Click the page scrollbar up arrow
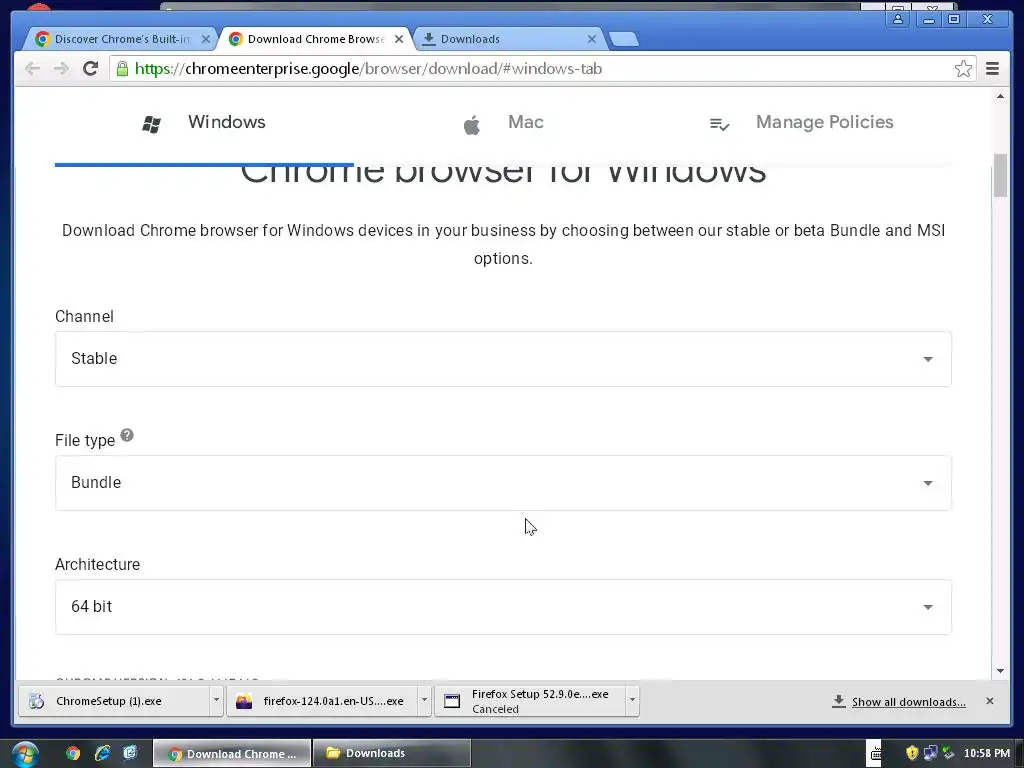Image resolution: width=1024 pixels, height=768 pixels. tap(1000, 97)
